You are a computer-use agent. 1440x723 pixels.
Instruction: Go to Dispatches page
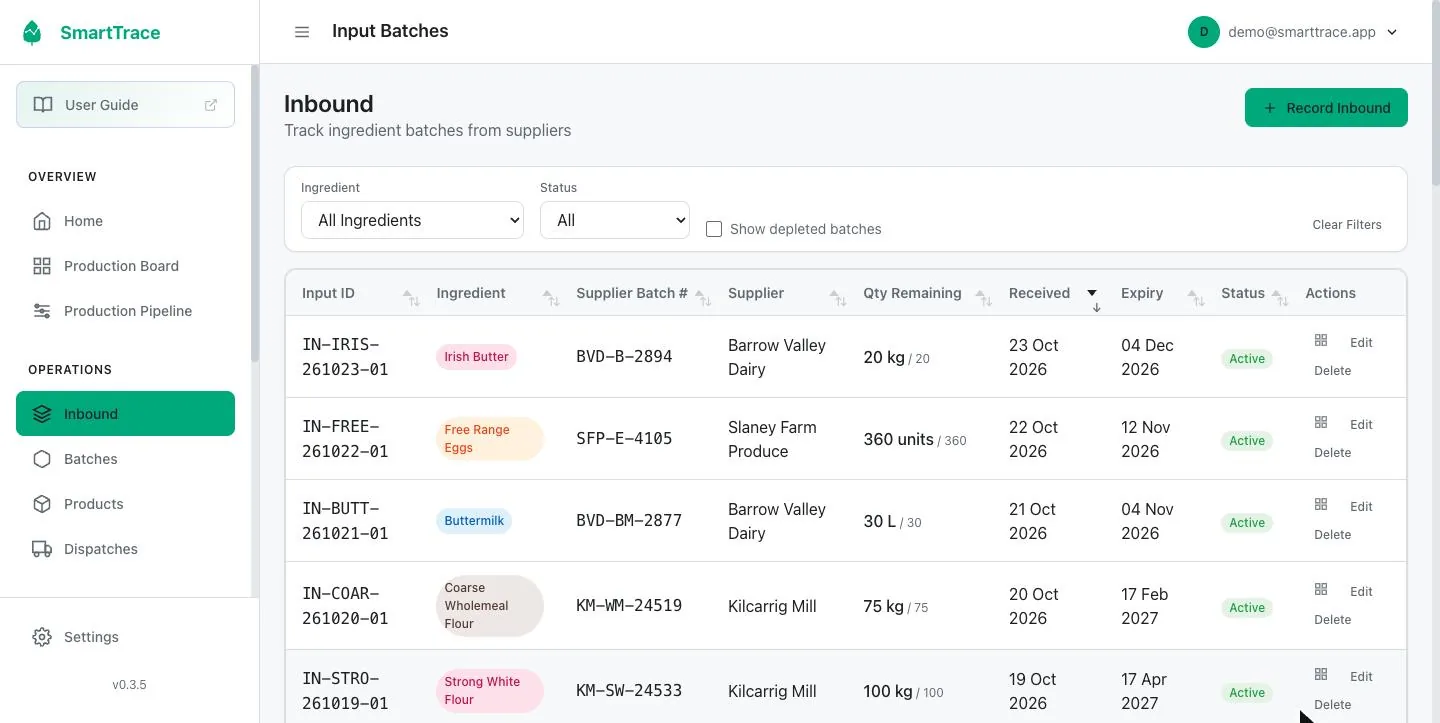125,549
